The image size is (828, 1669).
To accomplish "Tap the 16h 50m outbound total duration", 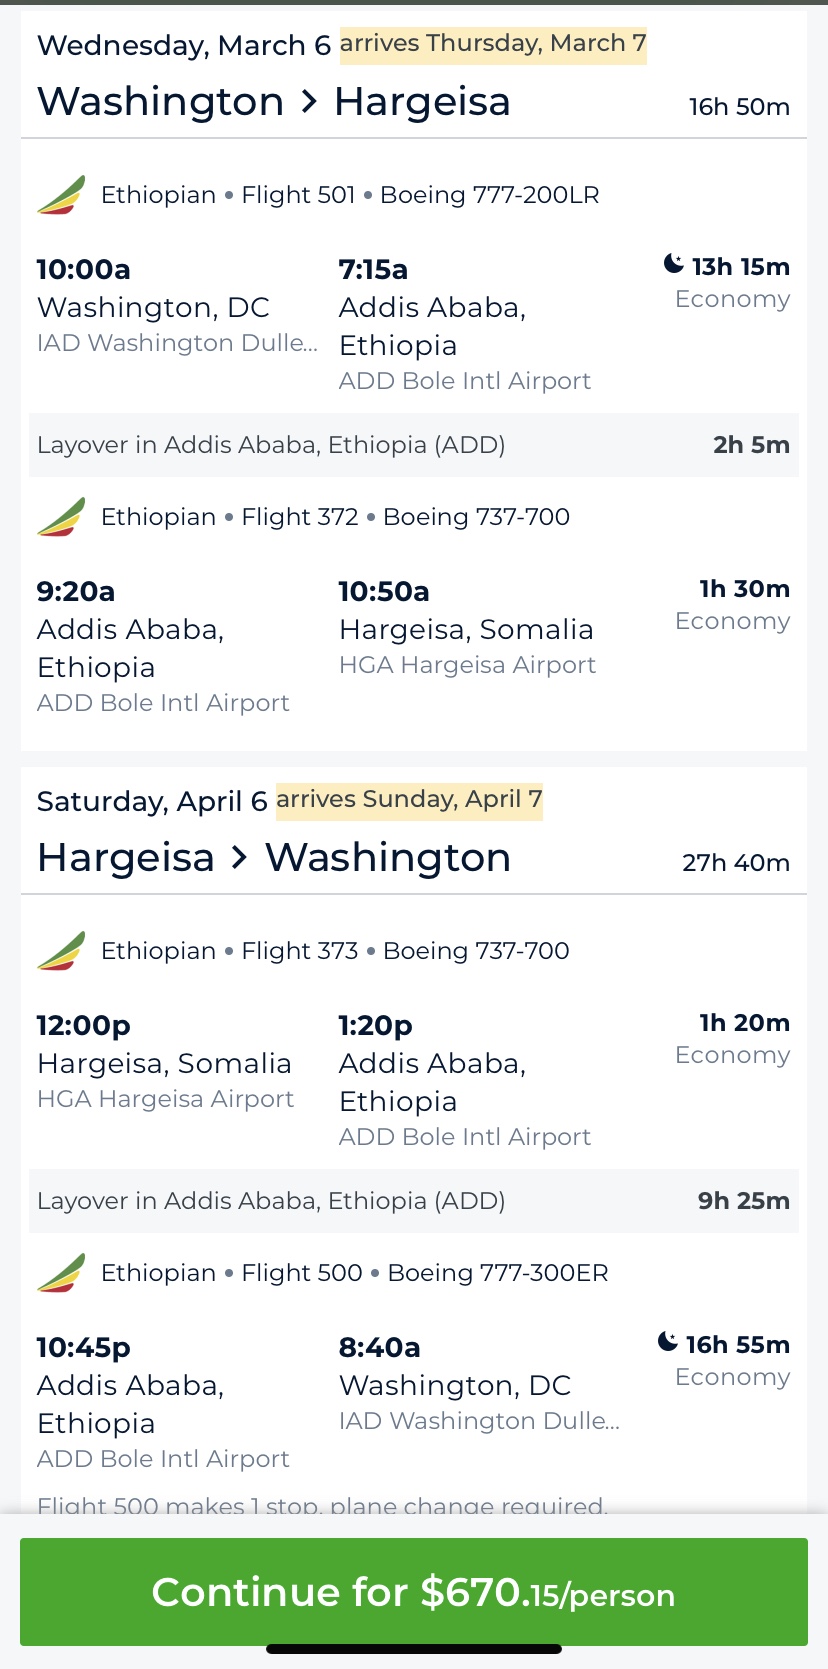I will click(739, 107).
